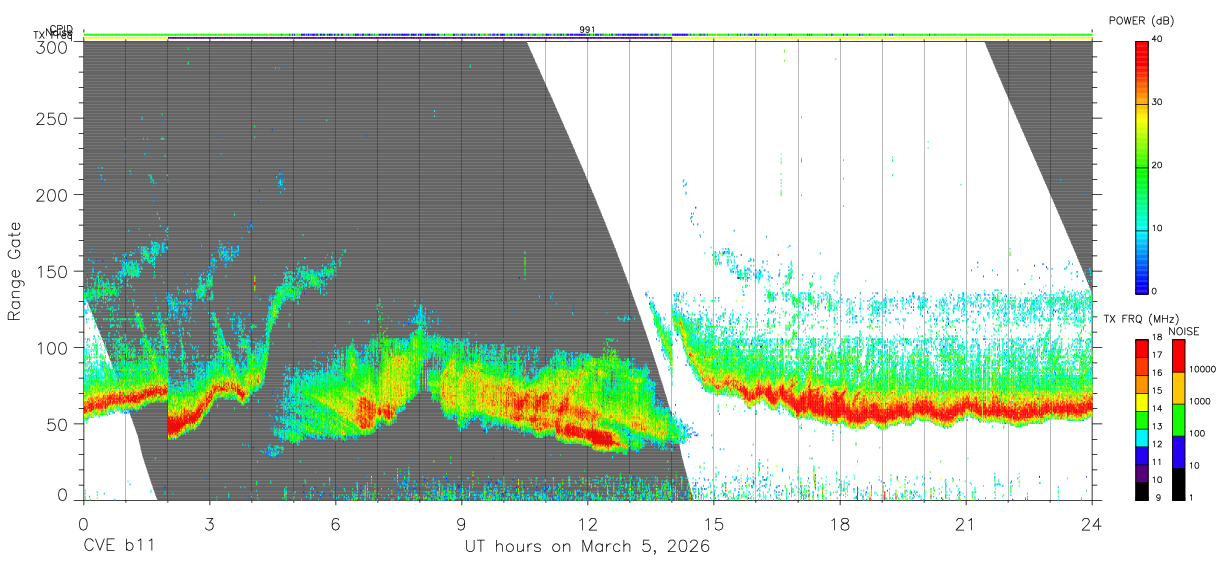The width and height of the screenshot is (1228, 567).
Task: Pick the green middle of the POWER colorbar
Action: (1142, 166)
